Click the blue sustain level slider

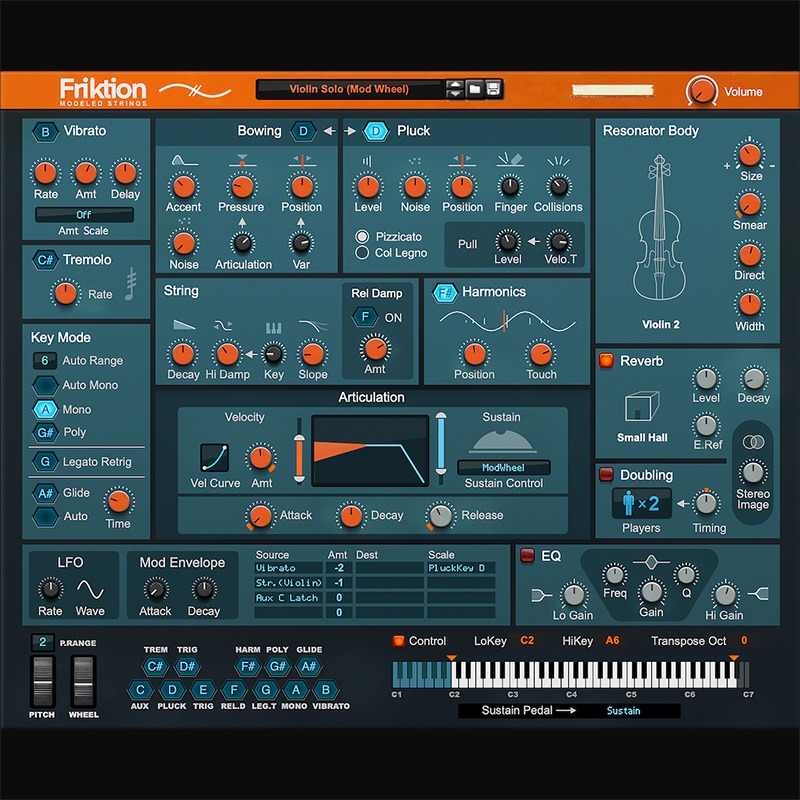click(441, 444)
